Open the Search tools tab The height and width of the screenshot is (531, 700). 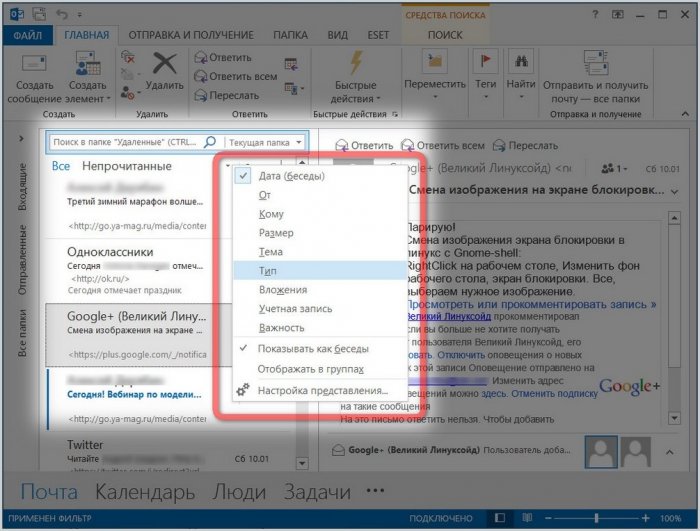(445, 35)
